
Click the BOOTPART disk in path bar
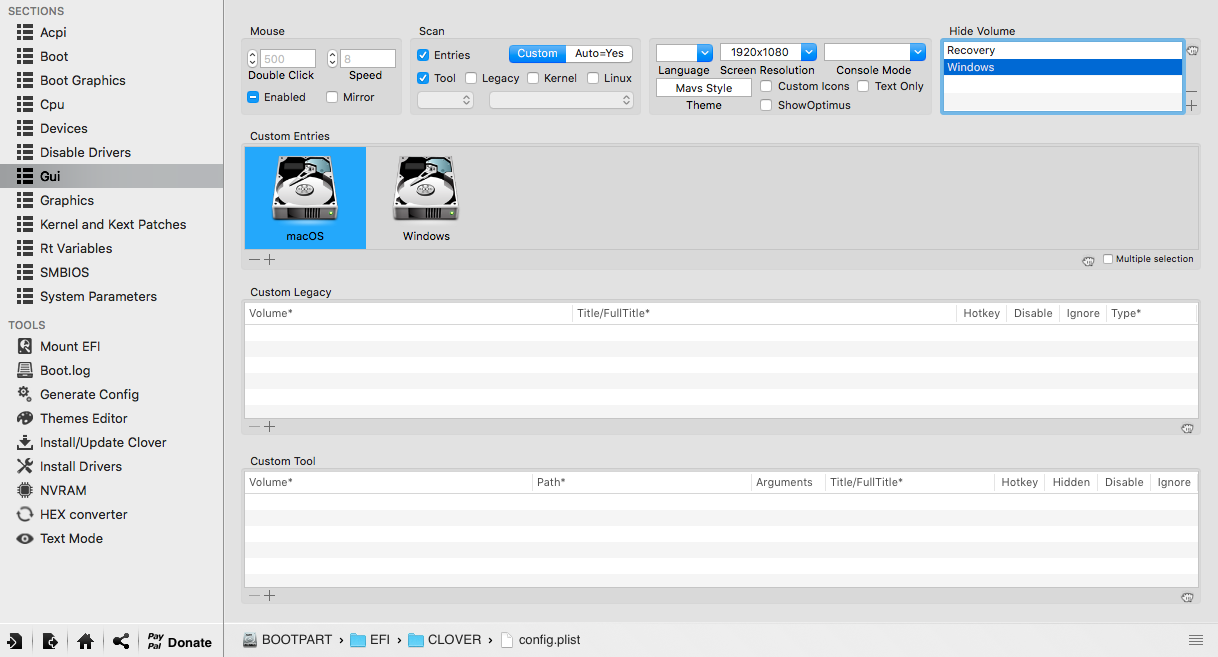(287, 640)
